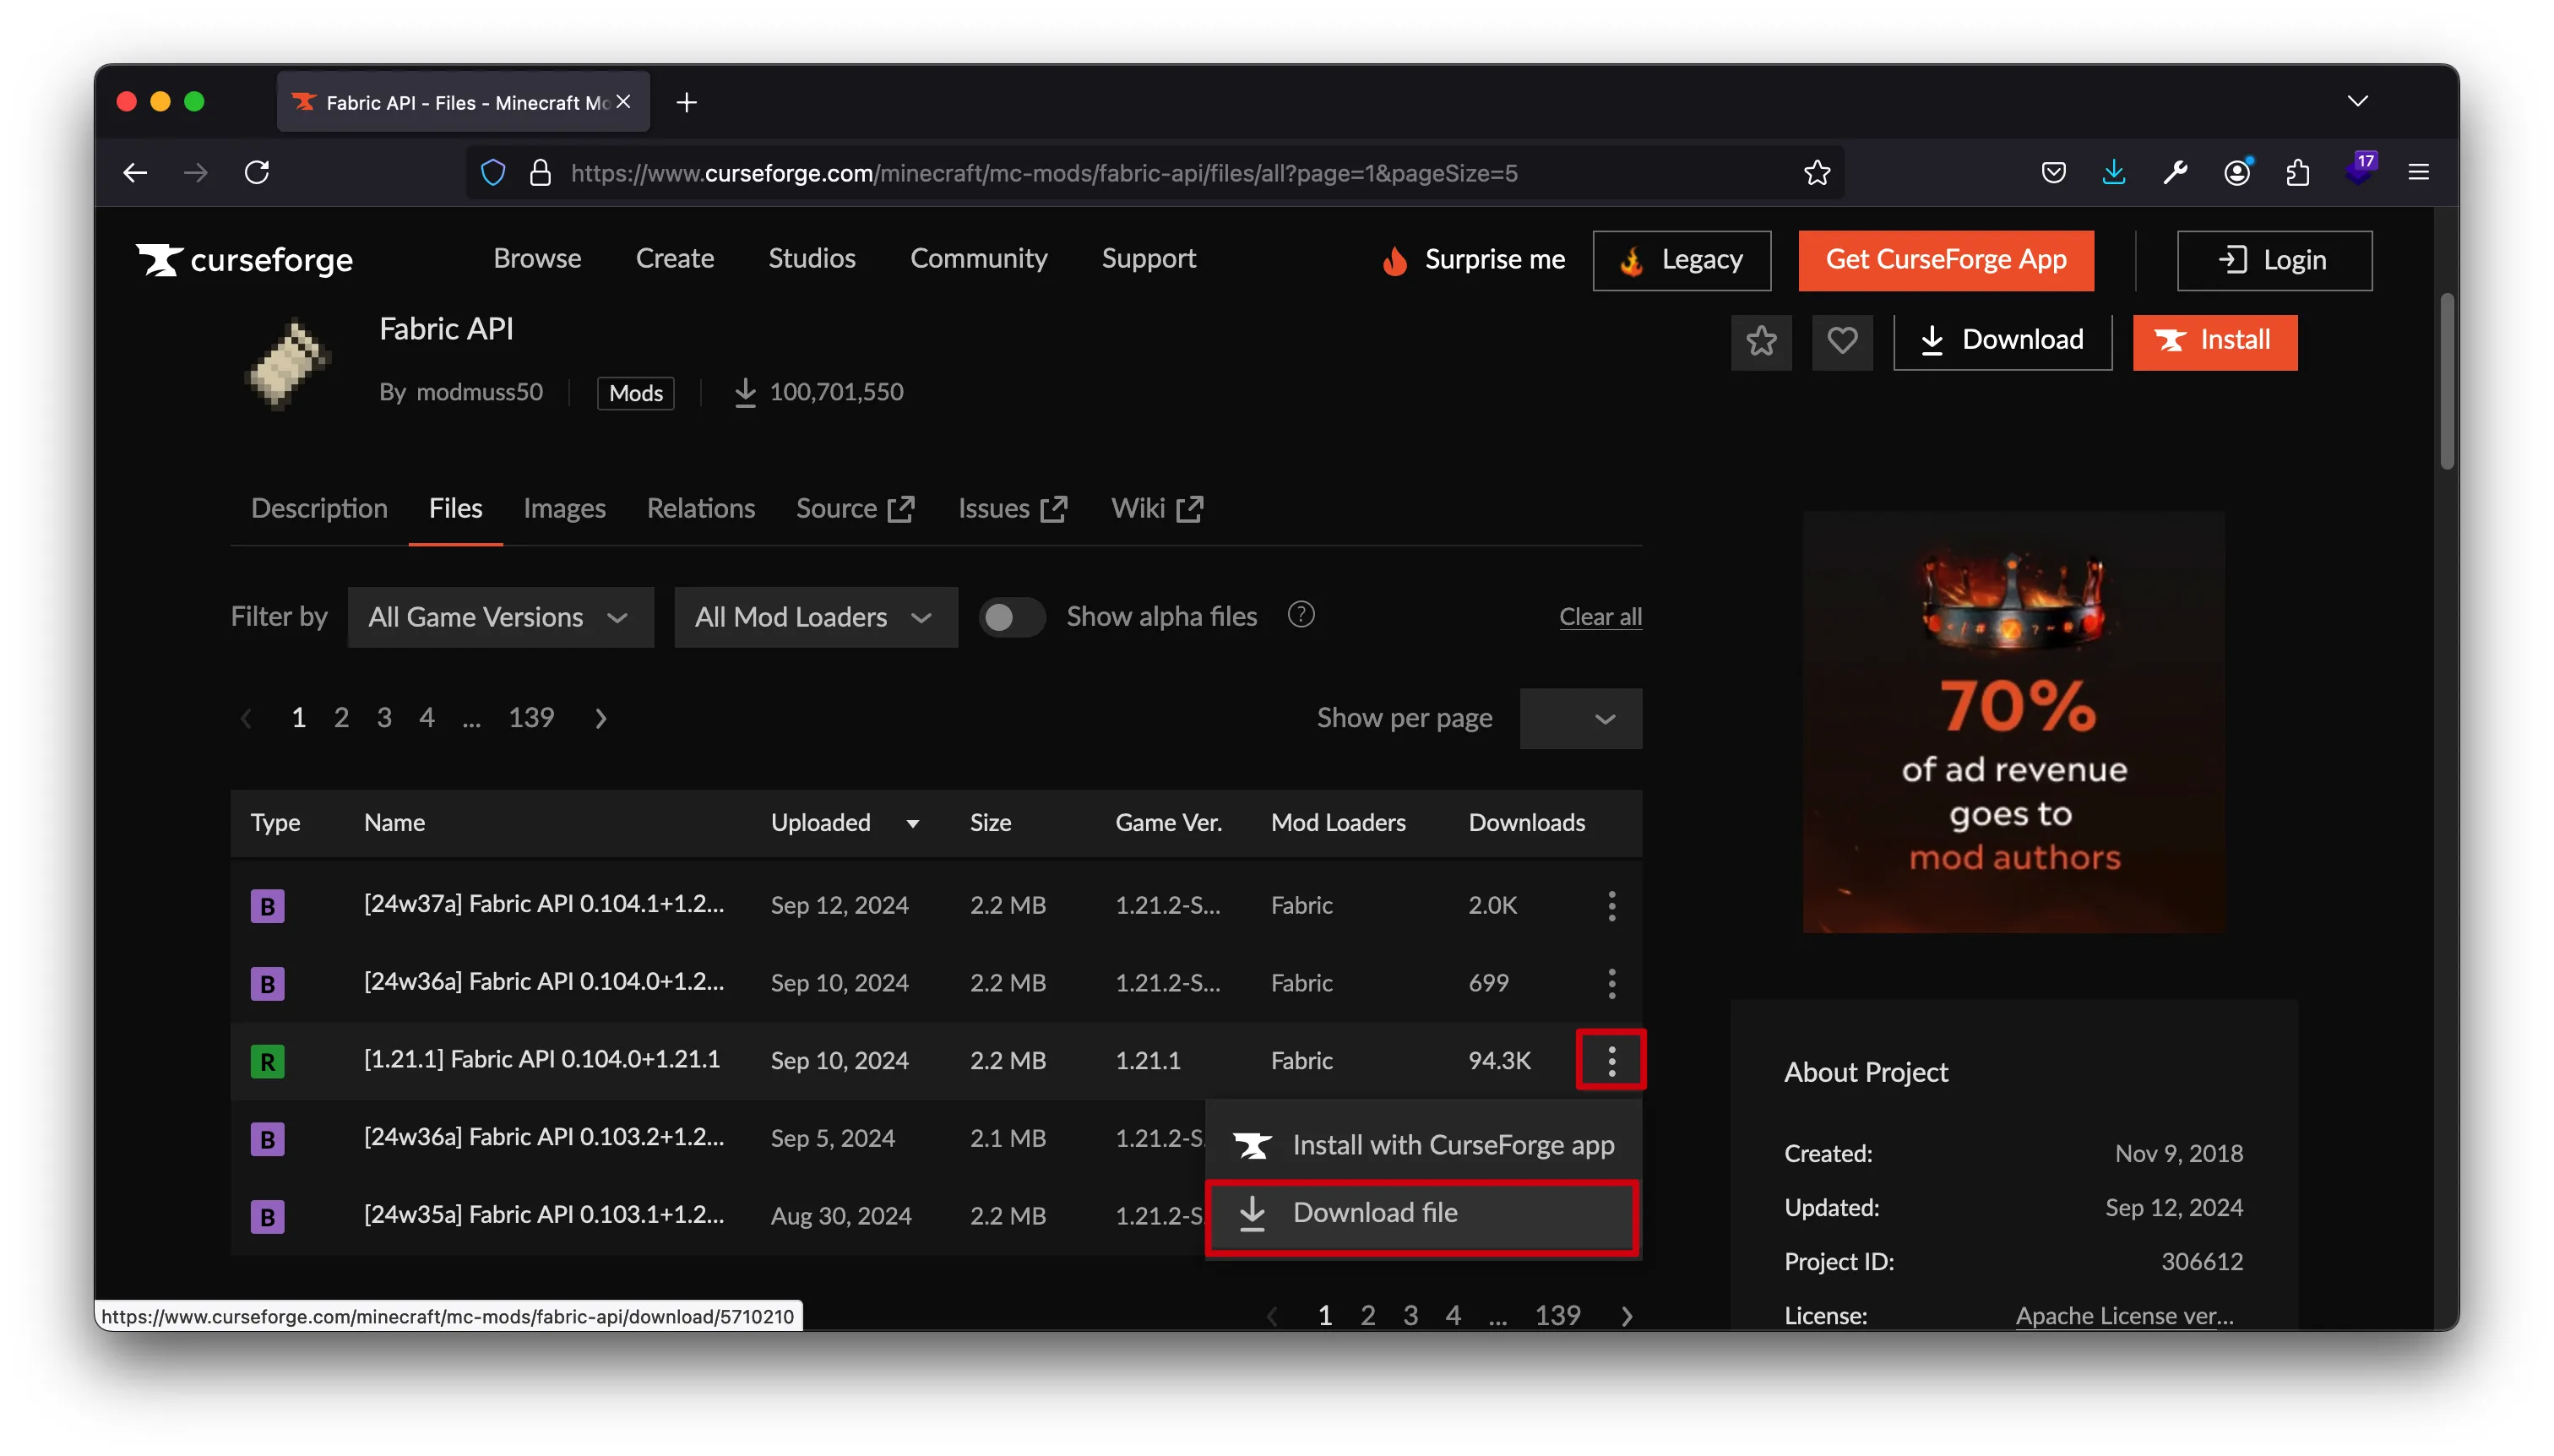Click the browser extensions puzzle icon
The width and height of the screenshot is (2554, 1456).
coord(2297,173)
